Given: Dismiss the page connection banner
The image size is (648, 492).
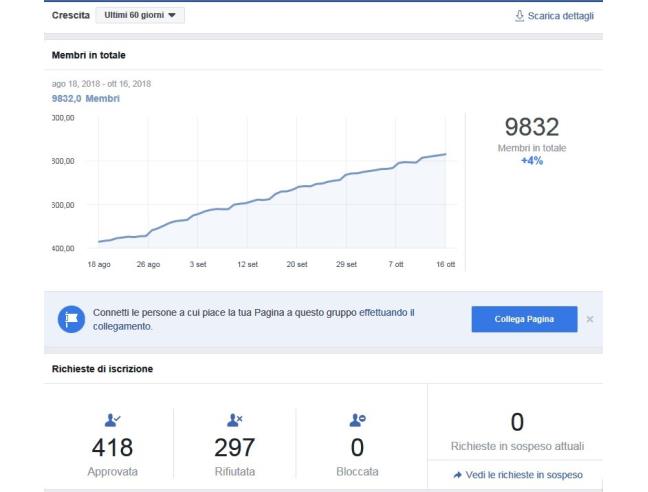Looking at the screenshot, I should [589, 319].
